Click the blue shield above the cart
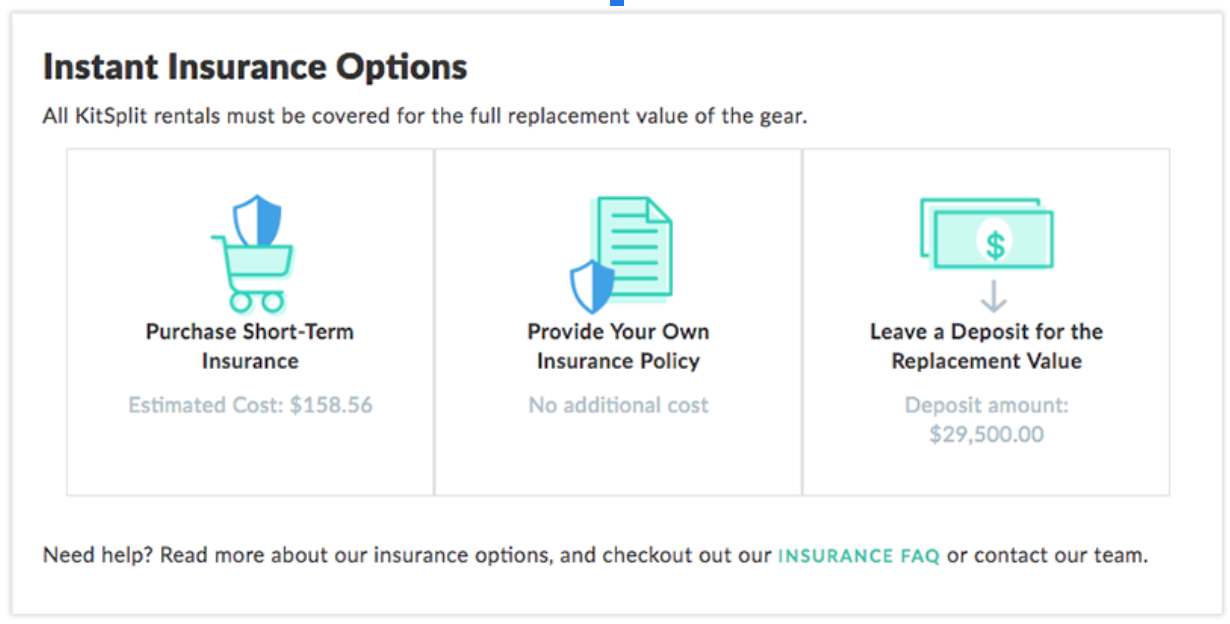 click(x=257, y=220)
